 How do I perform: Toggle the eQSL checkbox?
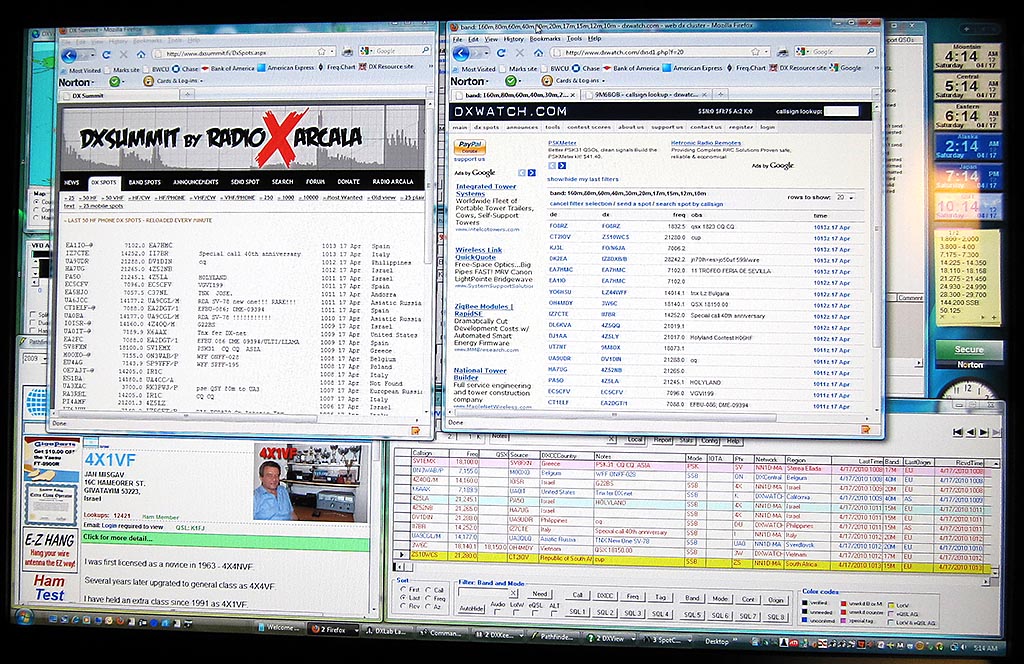[x=536, y=613]
